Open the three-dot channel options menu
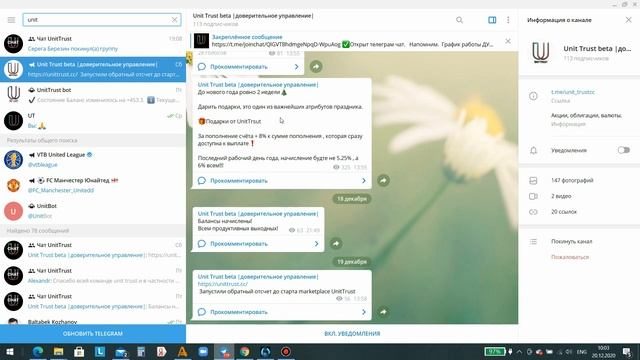This screenshot has height=360, width=640. click(508, 20)
